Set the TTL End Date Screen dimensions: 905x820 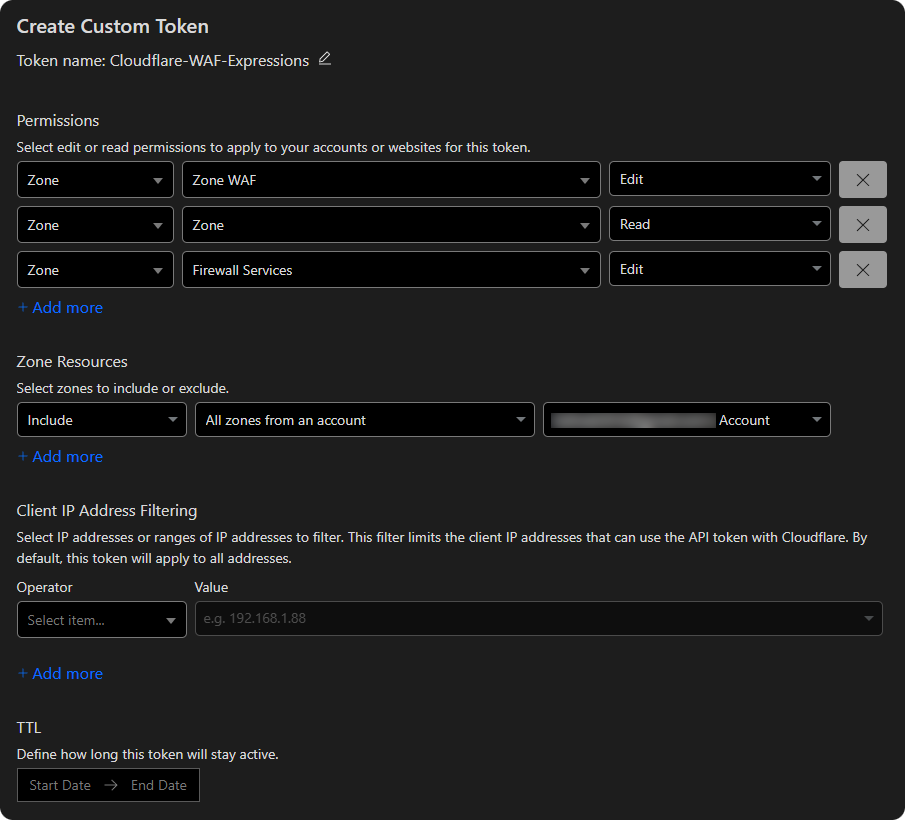point(159,785)
